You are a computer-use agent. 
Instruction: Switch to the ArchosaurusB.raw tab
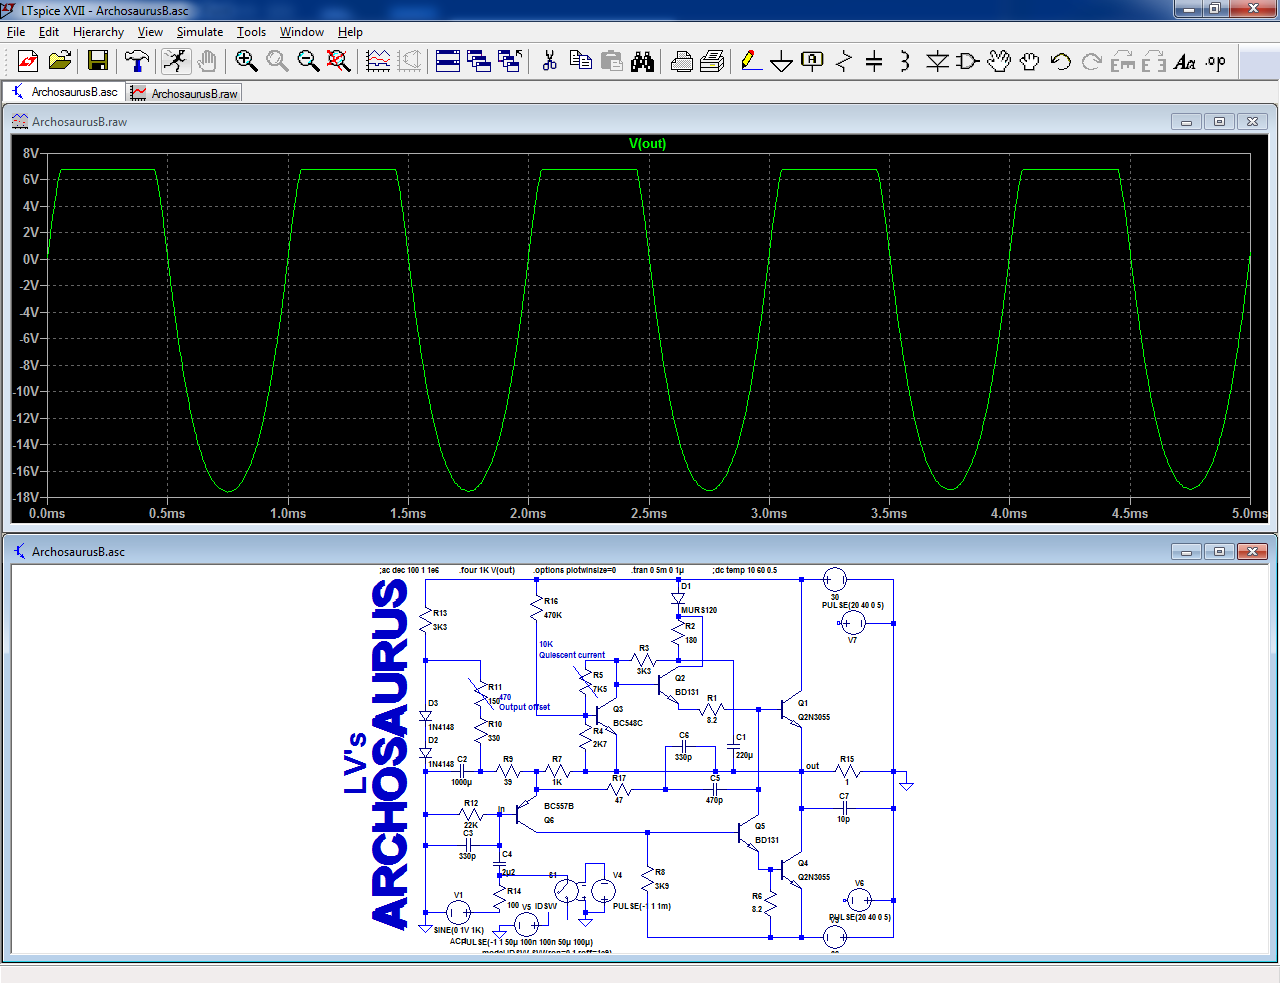tap(184, 93)
